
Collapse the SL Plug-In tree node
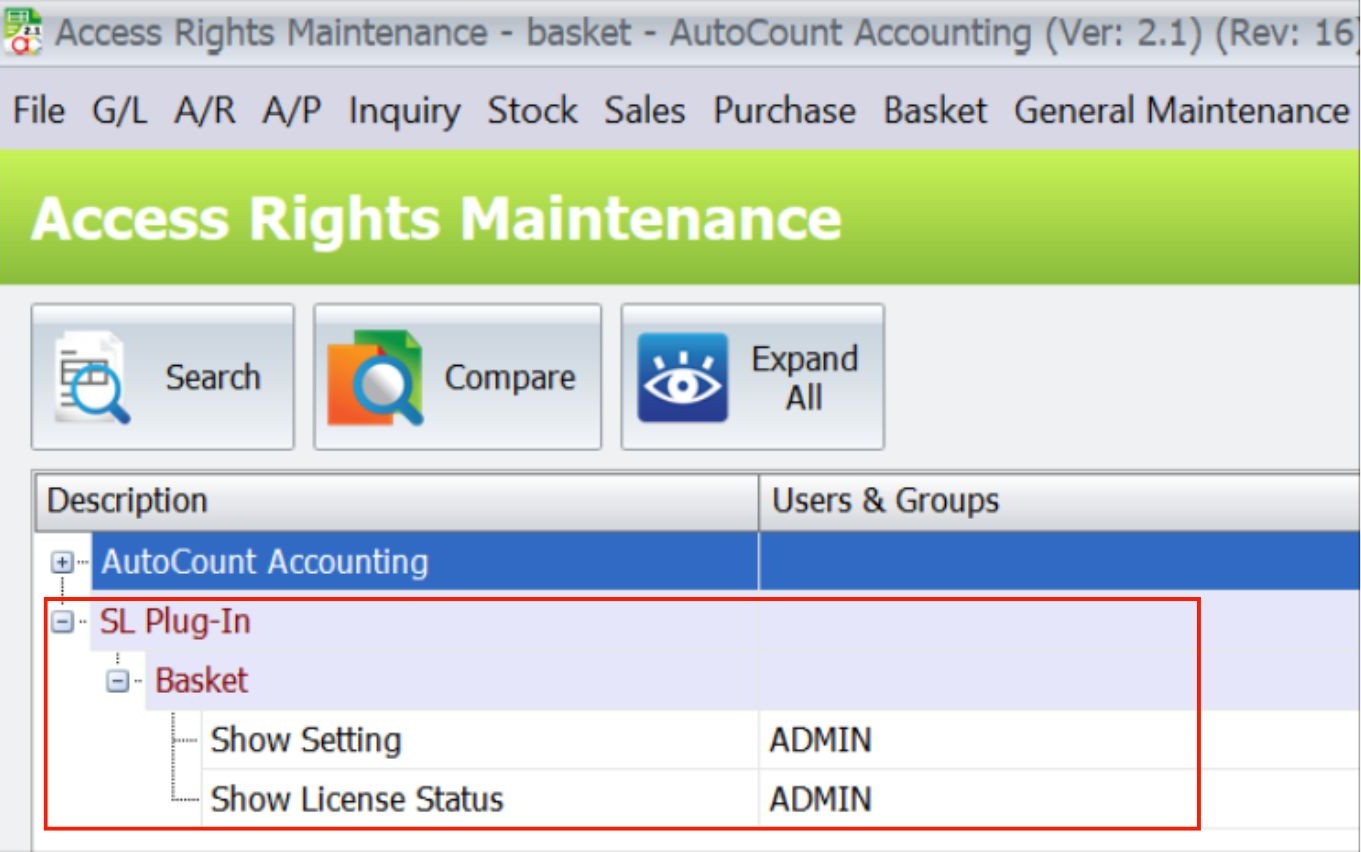62,622
